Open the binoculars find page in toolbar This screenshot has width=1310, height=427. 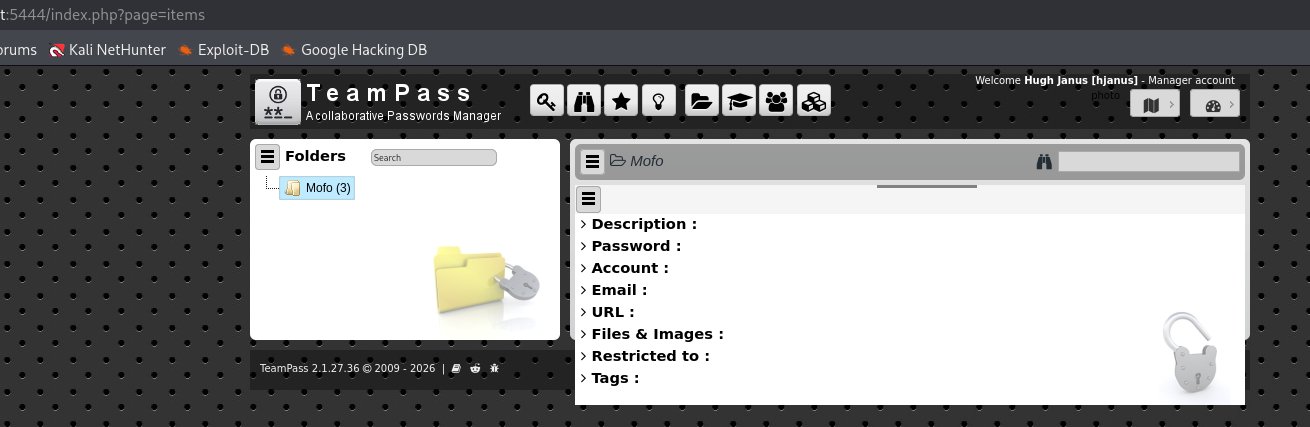coord(583,100)
